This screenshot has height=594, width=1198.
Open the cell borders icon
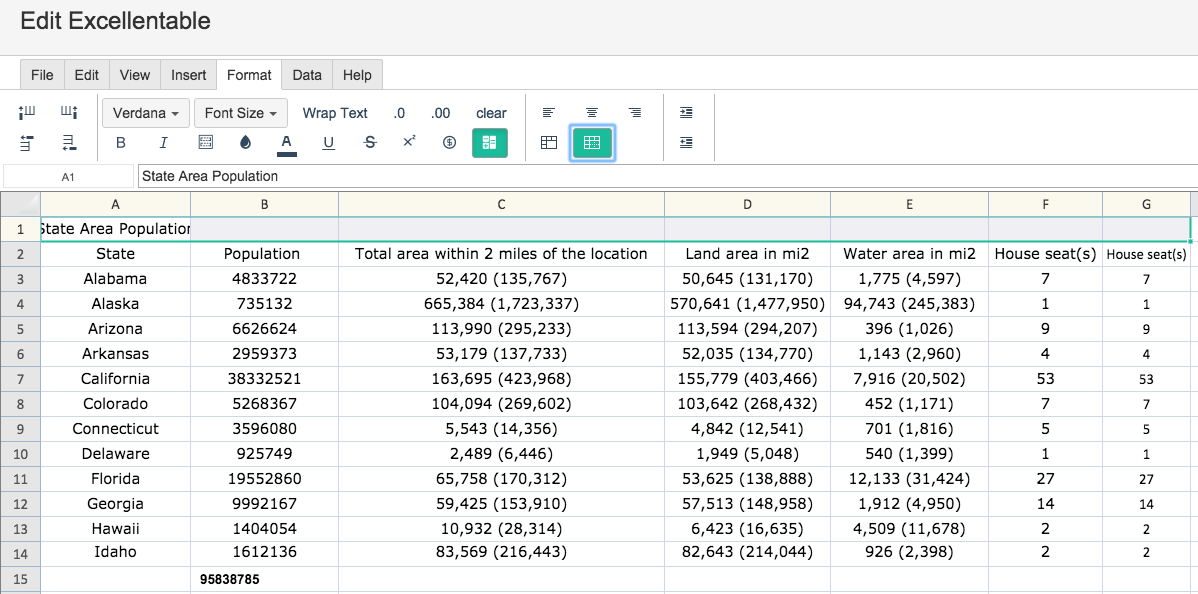coord(206,142)
